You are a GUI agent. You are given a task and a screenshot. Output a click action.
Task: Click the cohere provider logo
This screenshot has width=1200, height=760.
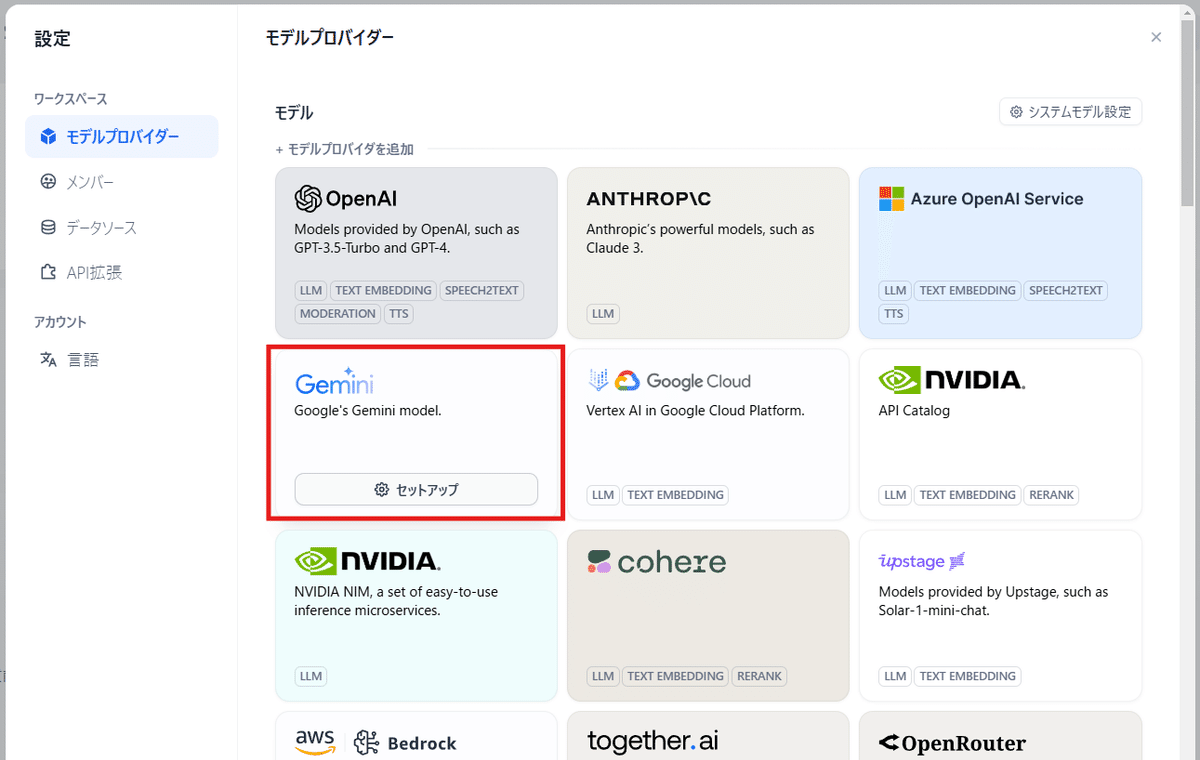[657, 561]
